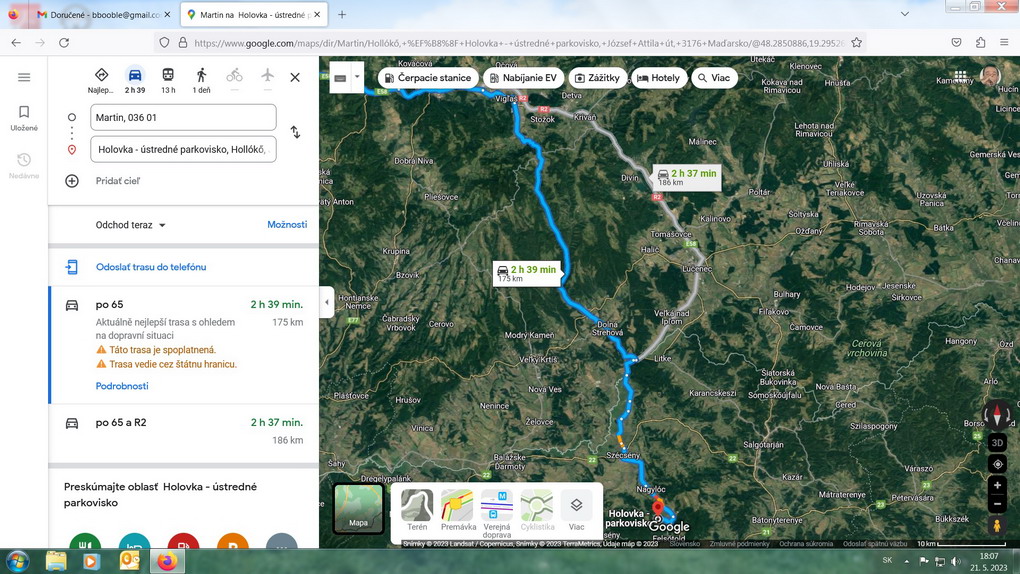The width and height of the screenshot is (1020, 574).
Task: Select cycling travel mode
Action: [234, 77]
